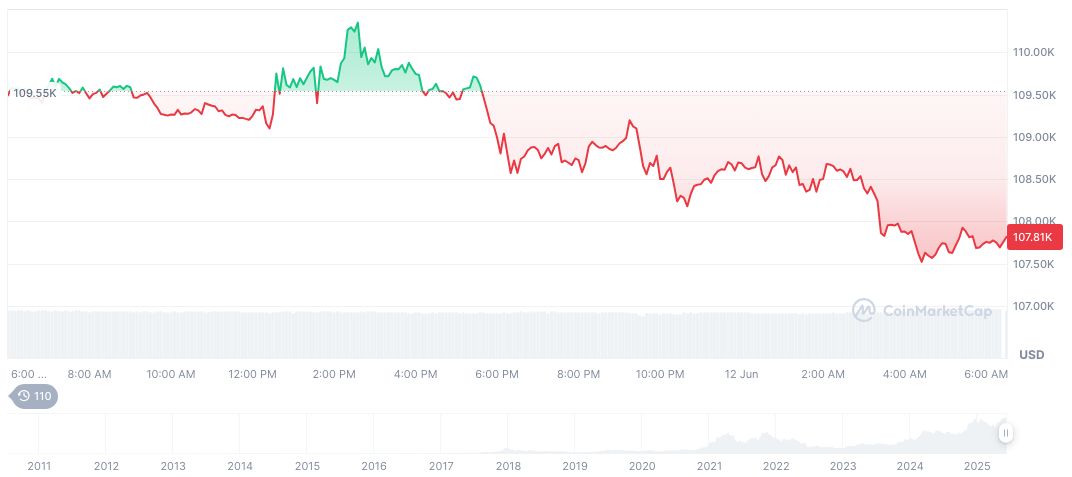Select 2024 on the year navigator
Viewport: 1072px width, 477px height.
point(910,466)
